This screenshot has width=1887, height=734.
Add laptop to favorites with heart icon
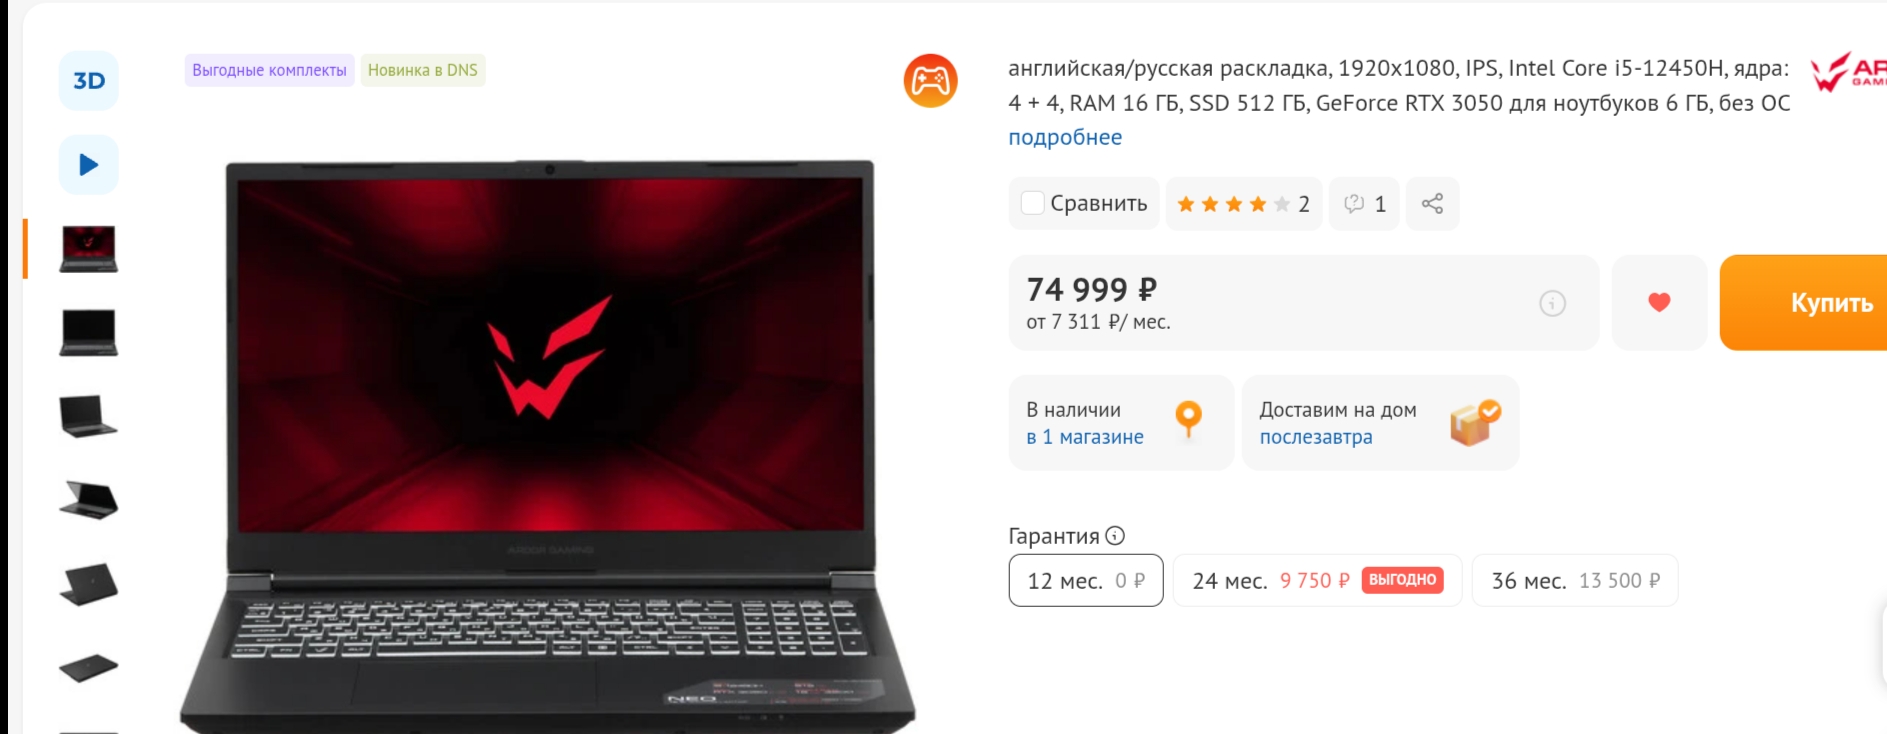click(1659, 302)
